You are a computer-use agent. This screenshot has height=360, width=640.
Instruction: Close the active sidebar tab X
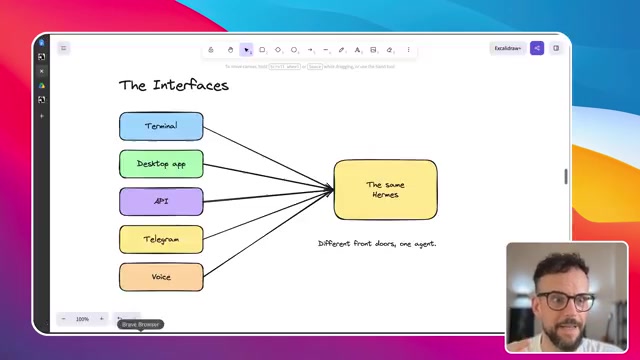pos(42,71)
